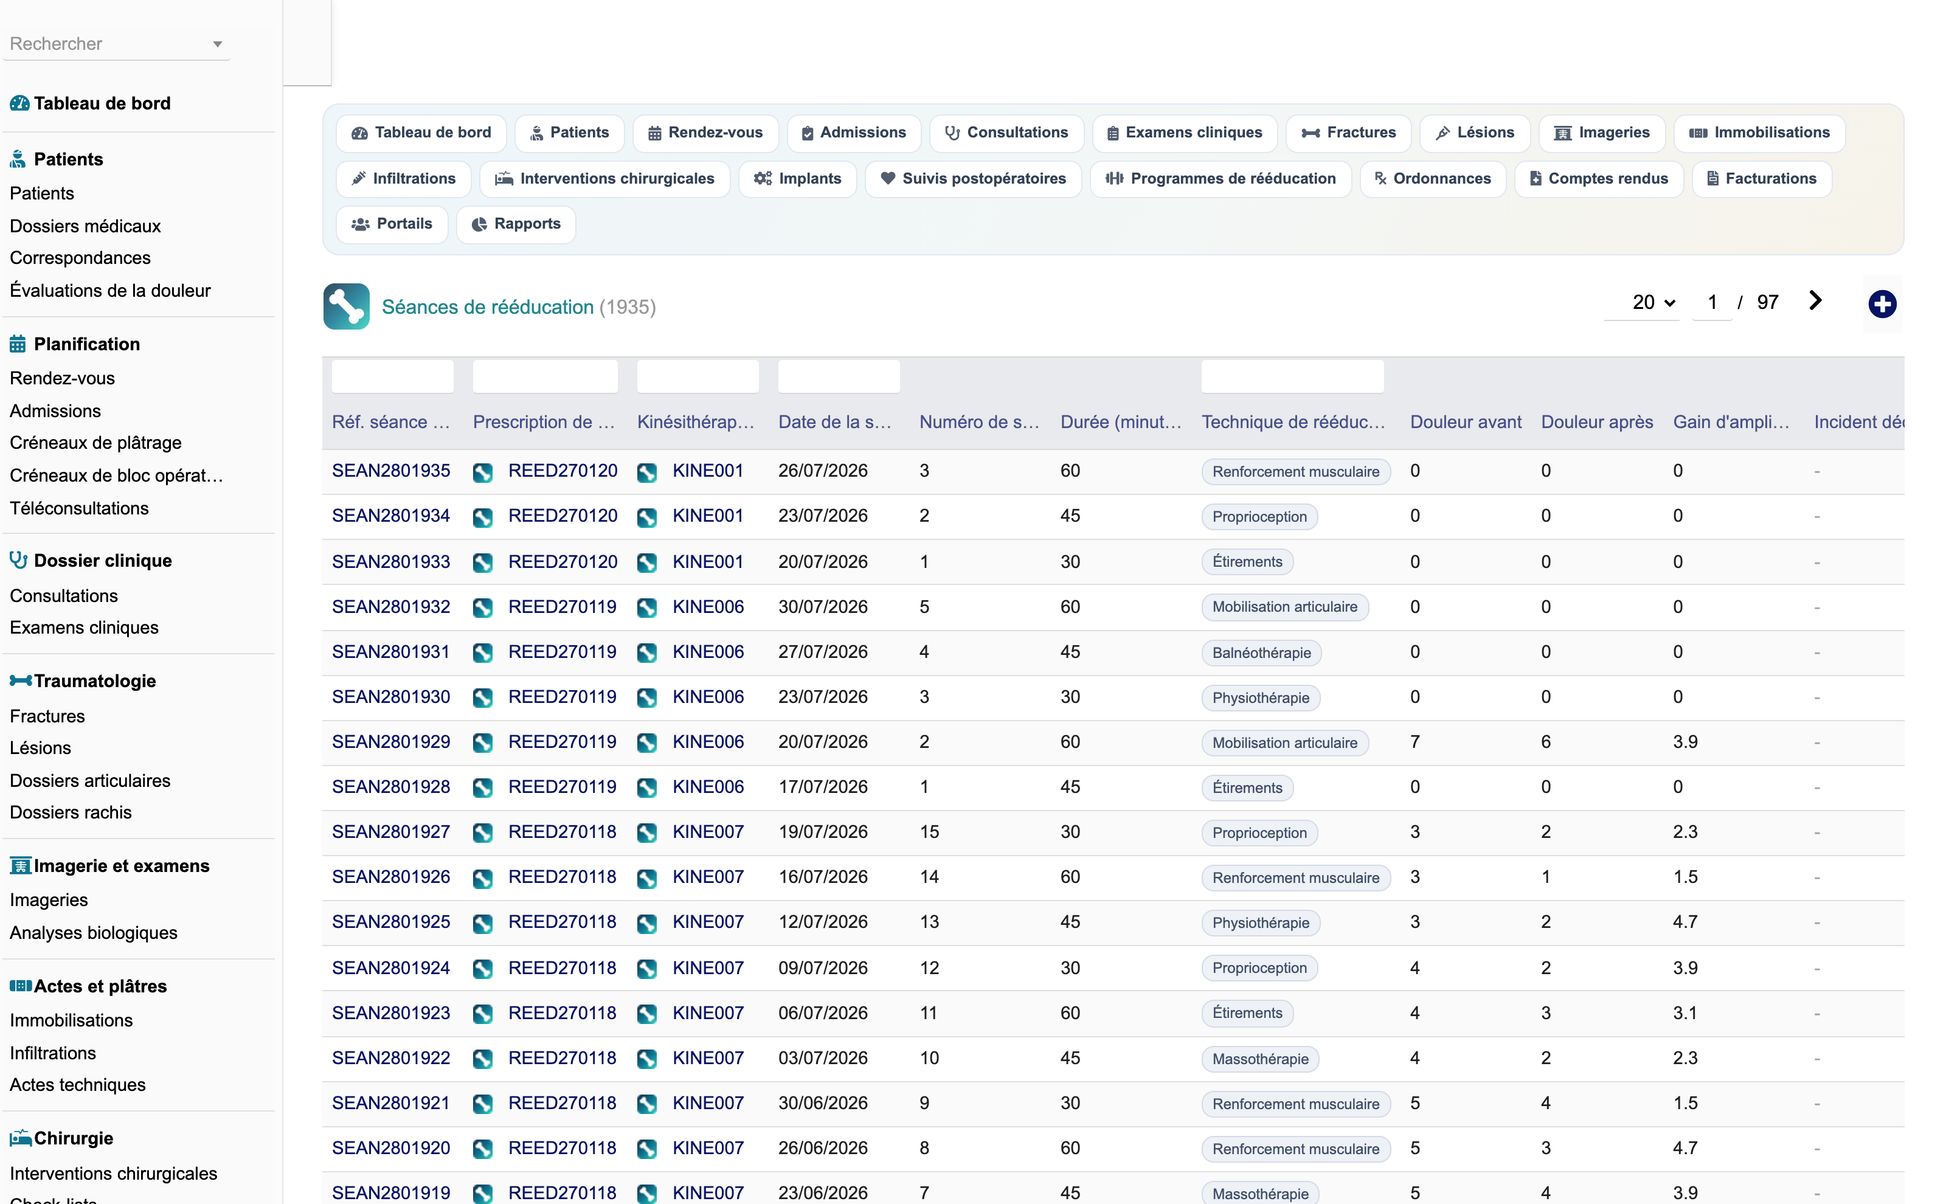The image size is (1946, 1204).
Task: Click the icon beside REED270120 in first row
Action: click(x=483, y=472)
